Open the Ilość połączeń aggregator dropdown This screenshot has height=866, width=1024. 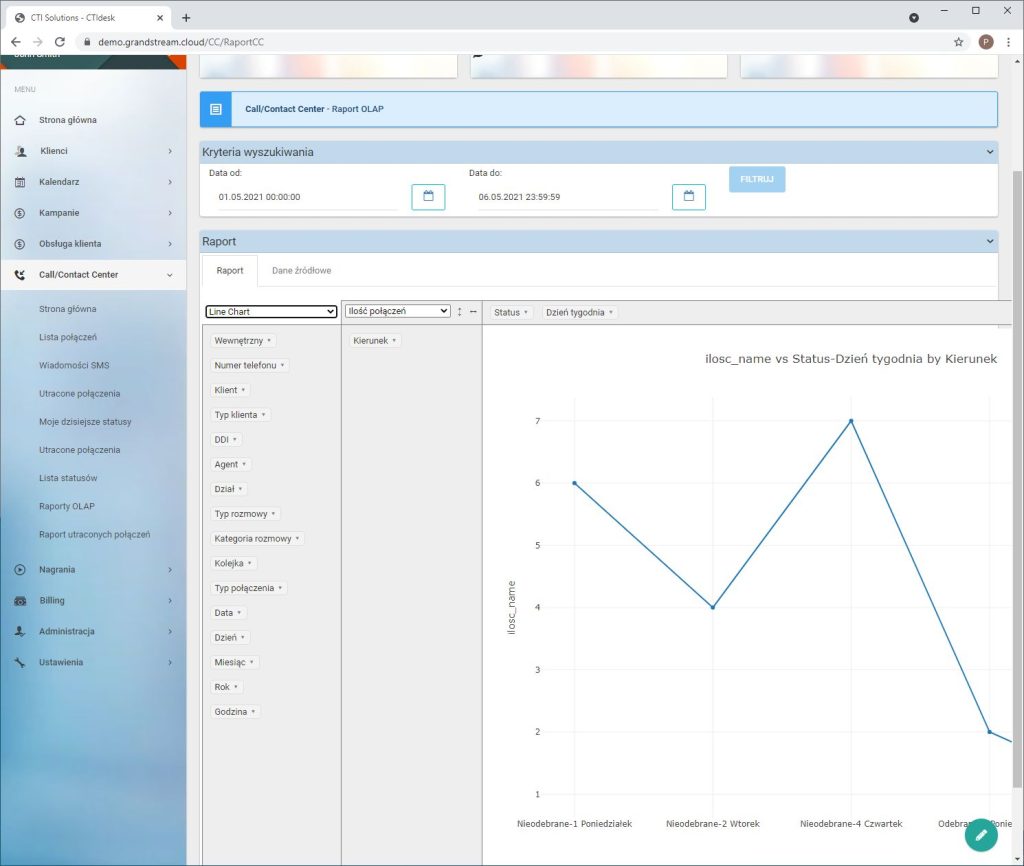pos(397,311)
